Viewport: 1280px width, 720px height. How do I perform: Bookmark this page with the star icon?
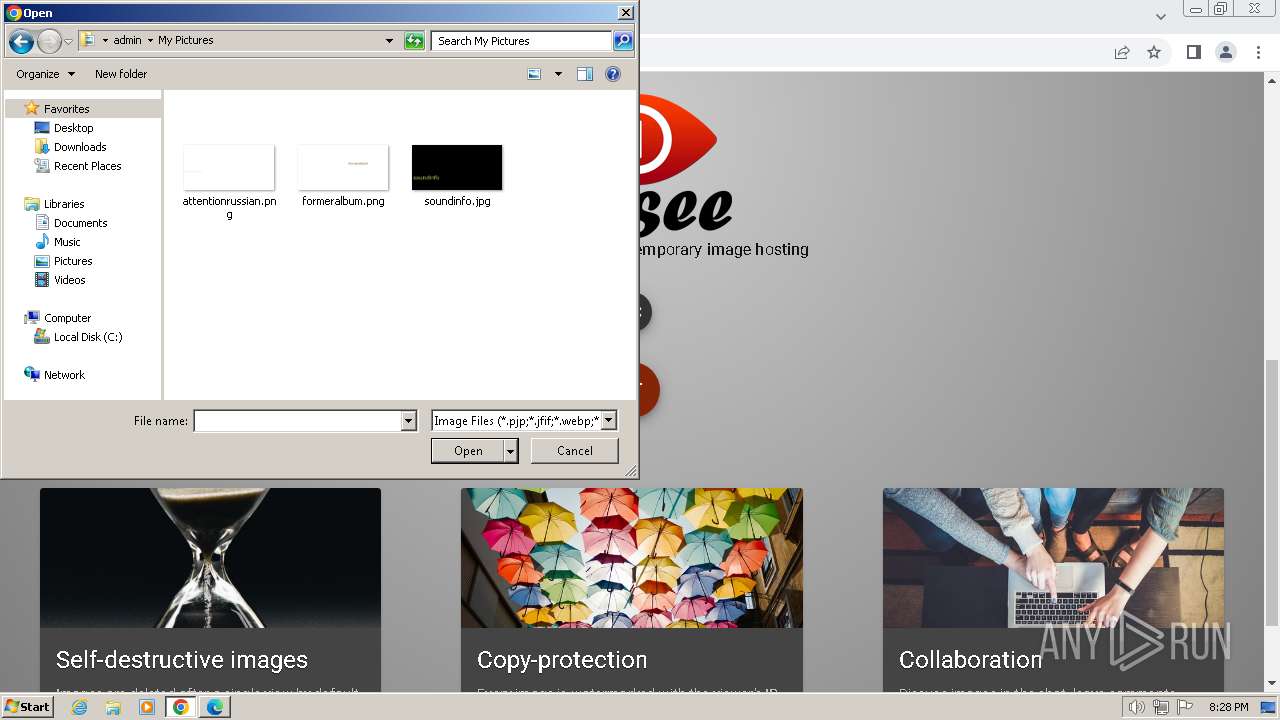point(1154,52)
